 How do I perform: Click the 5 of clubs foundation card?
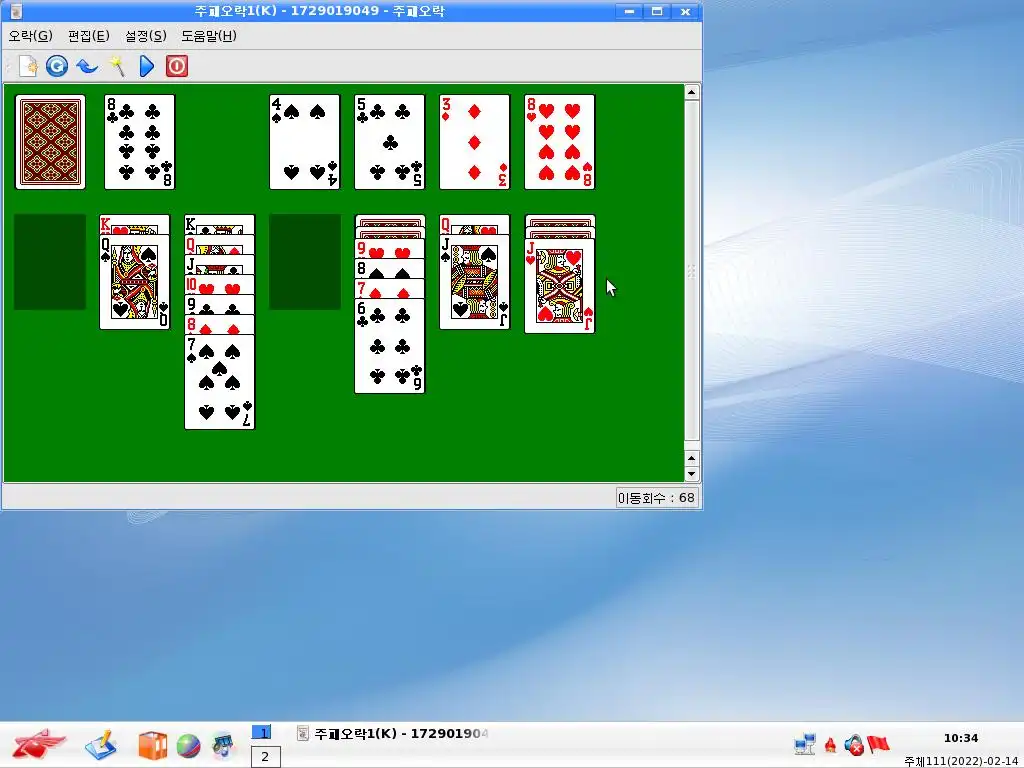(x=390, y=142)
